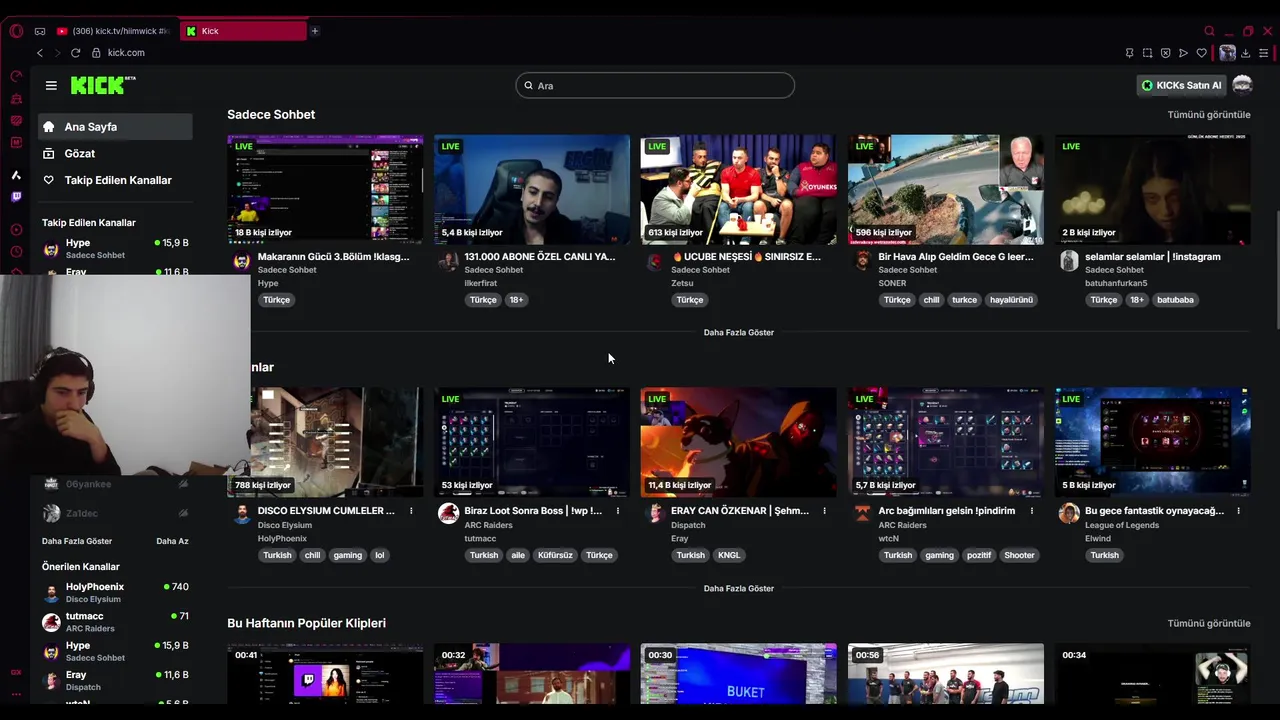Open options menu for ERAY CAN ÖZKENAR stream
Viewport: 1280px width, 720px height.
coord(824,511)
